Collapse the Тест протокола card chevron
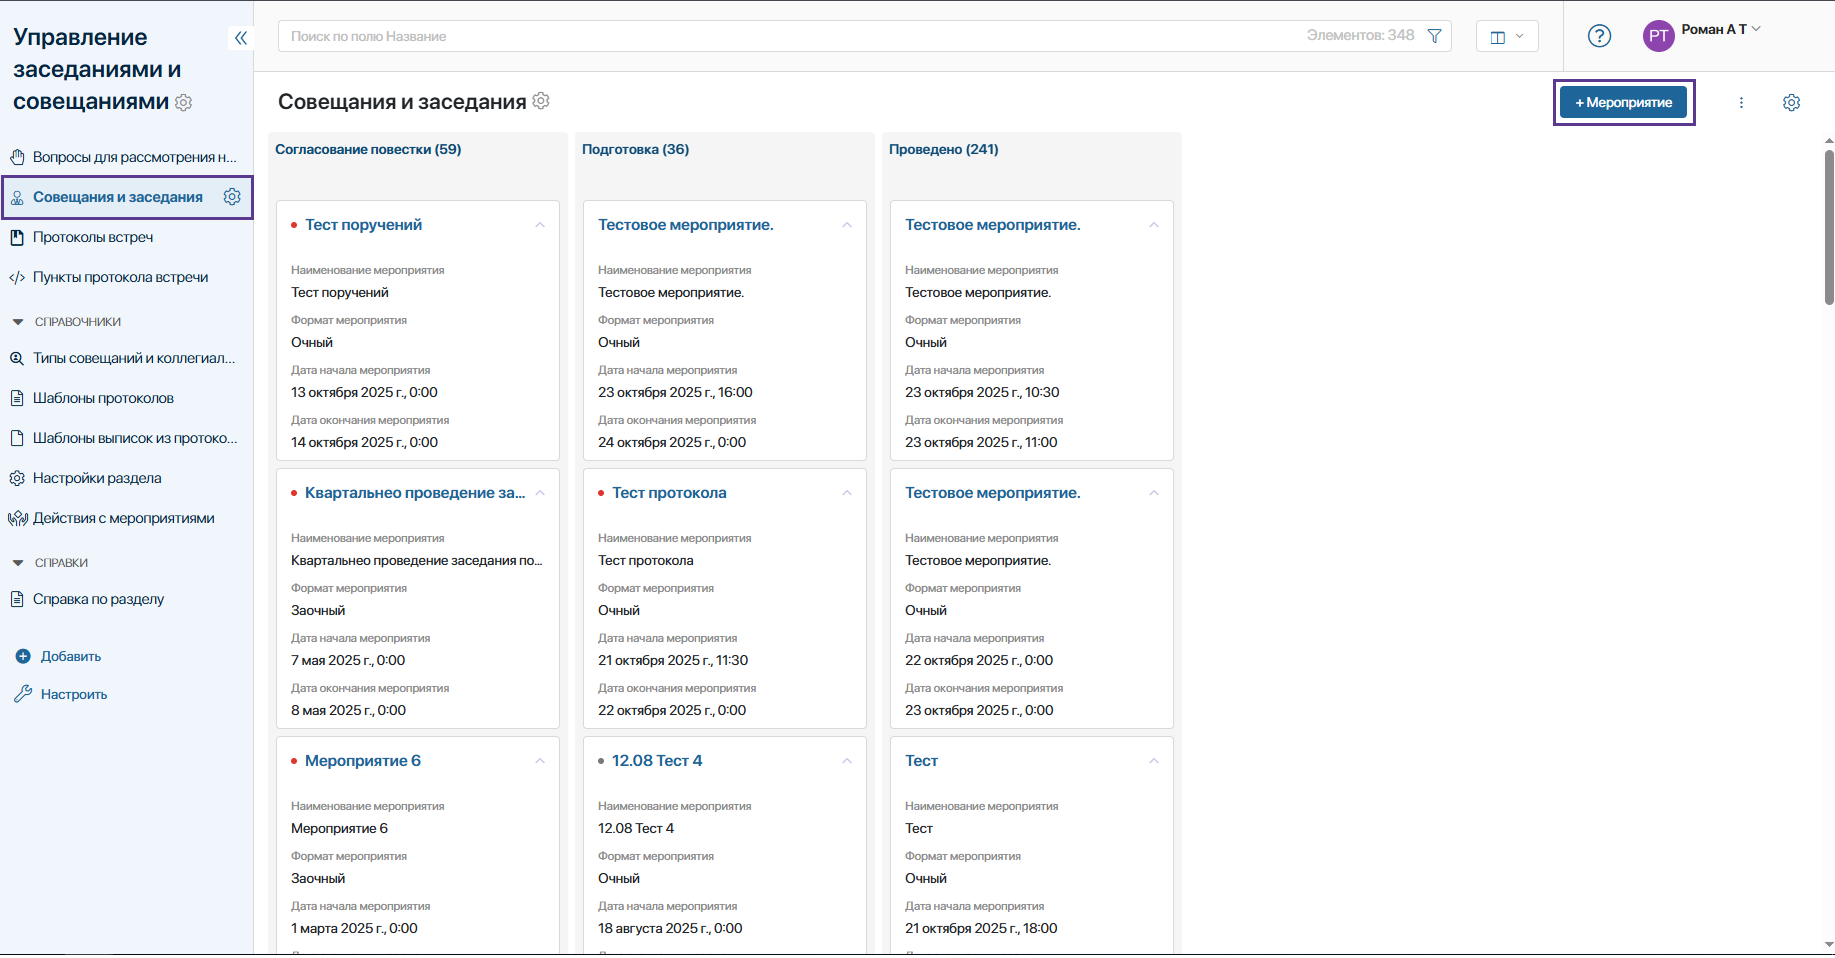The image size is (1835, 958). (x=847, y=493)
